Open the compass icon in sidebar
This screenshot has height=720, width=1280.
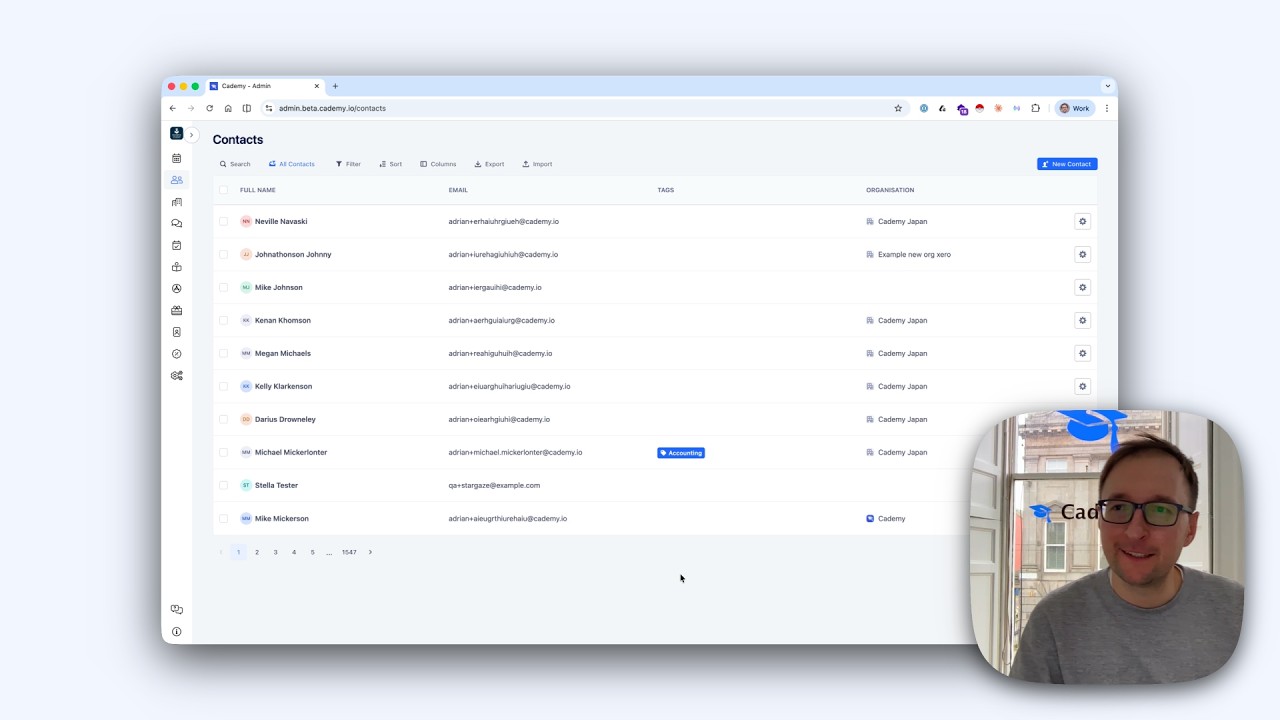[177, 354]
